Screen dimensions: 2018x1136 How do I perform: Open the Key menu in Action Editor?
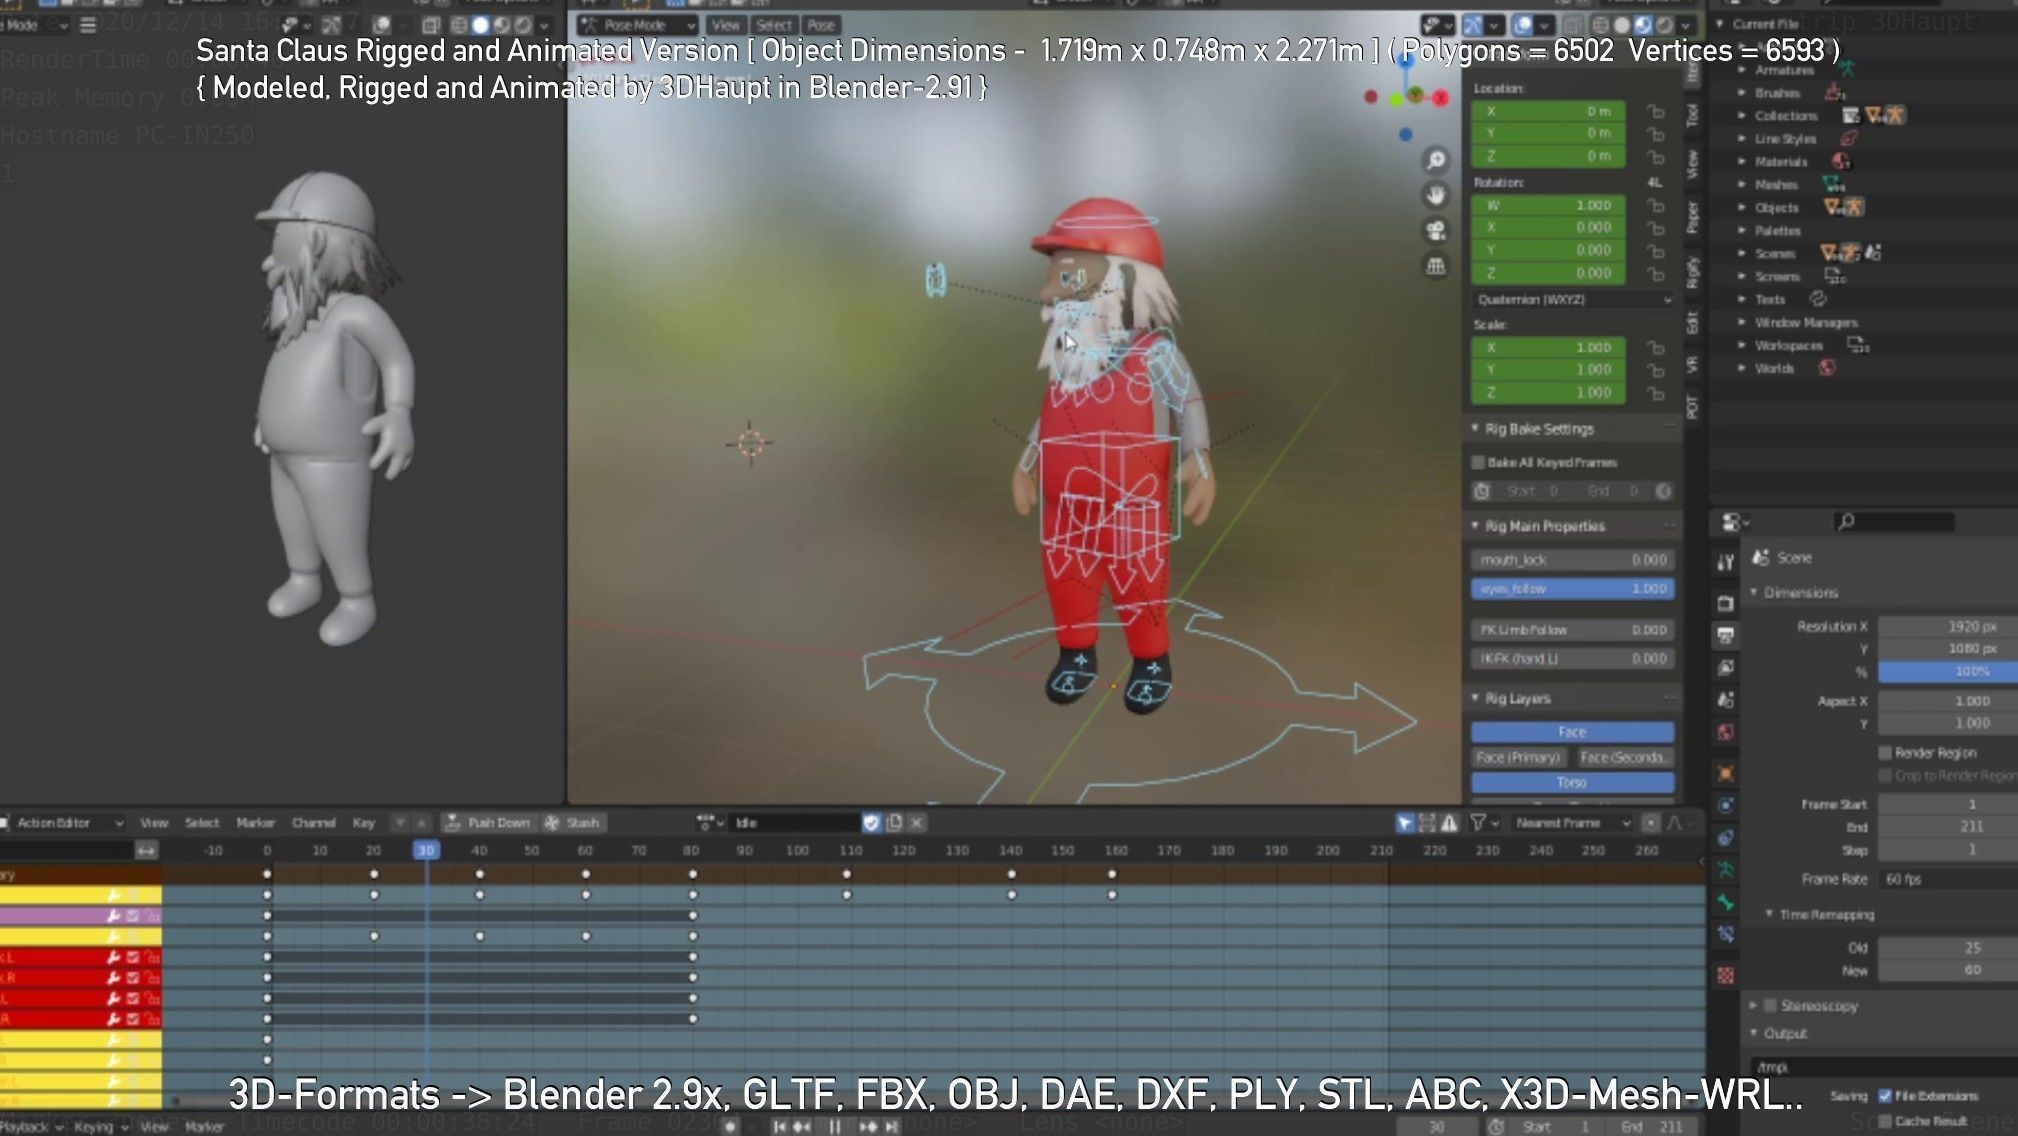(x=363, y=823)
